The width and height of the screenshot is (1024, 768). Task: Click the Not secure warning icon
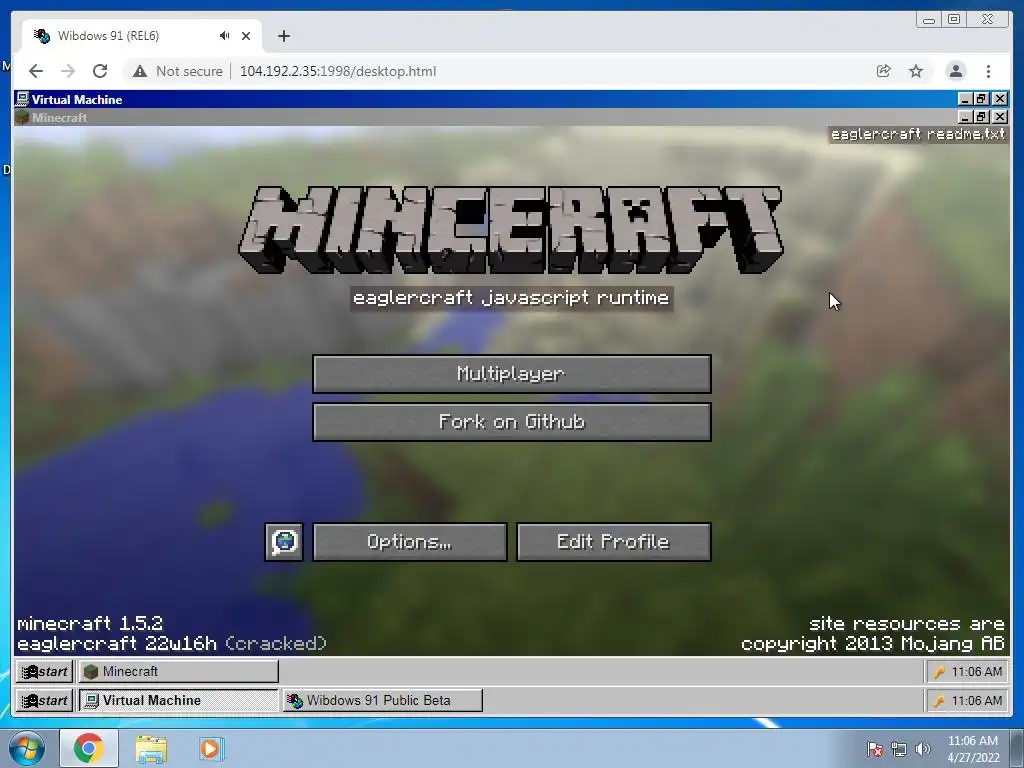click(140, 71)
